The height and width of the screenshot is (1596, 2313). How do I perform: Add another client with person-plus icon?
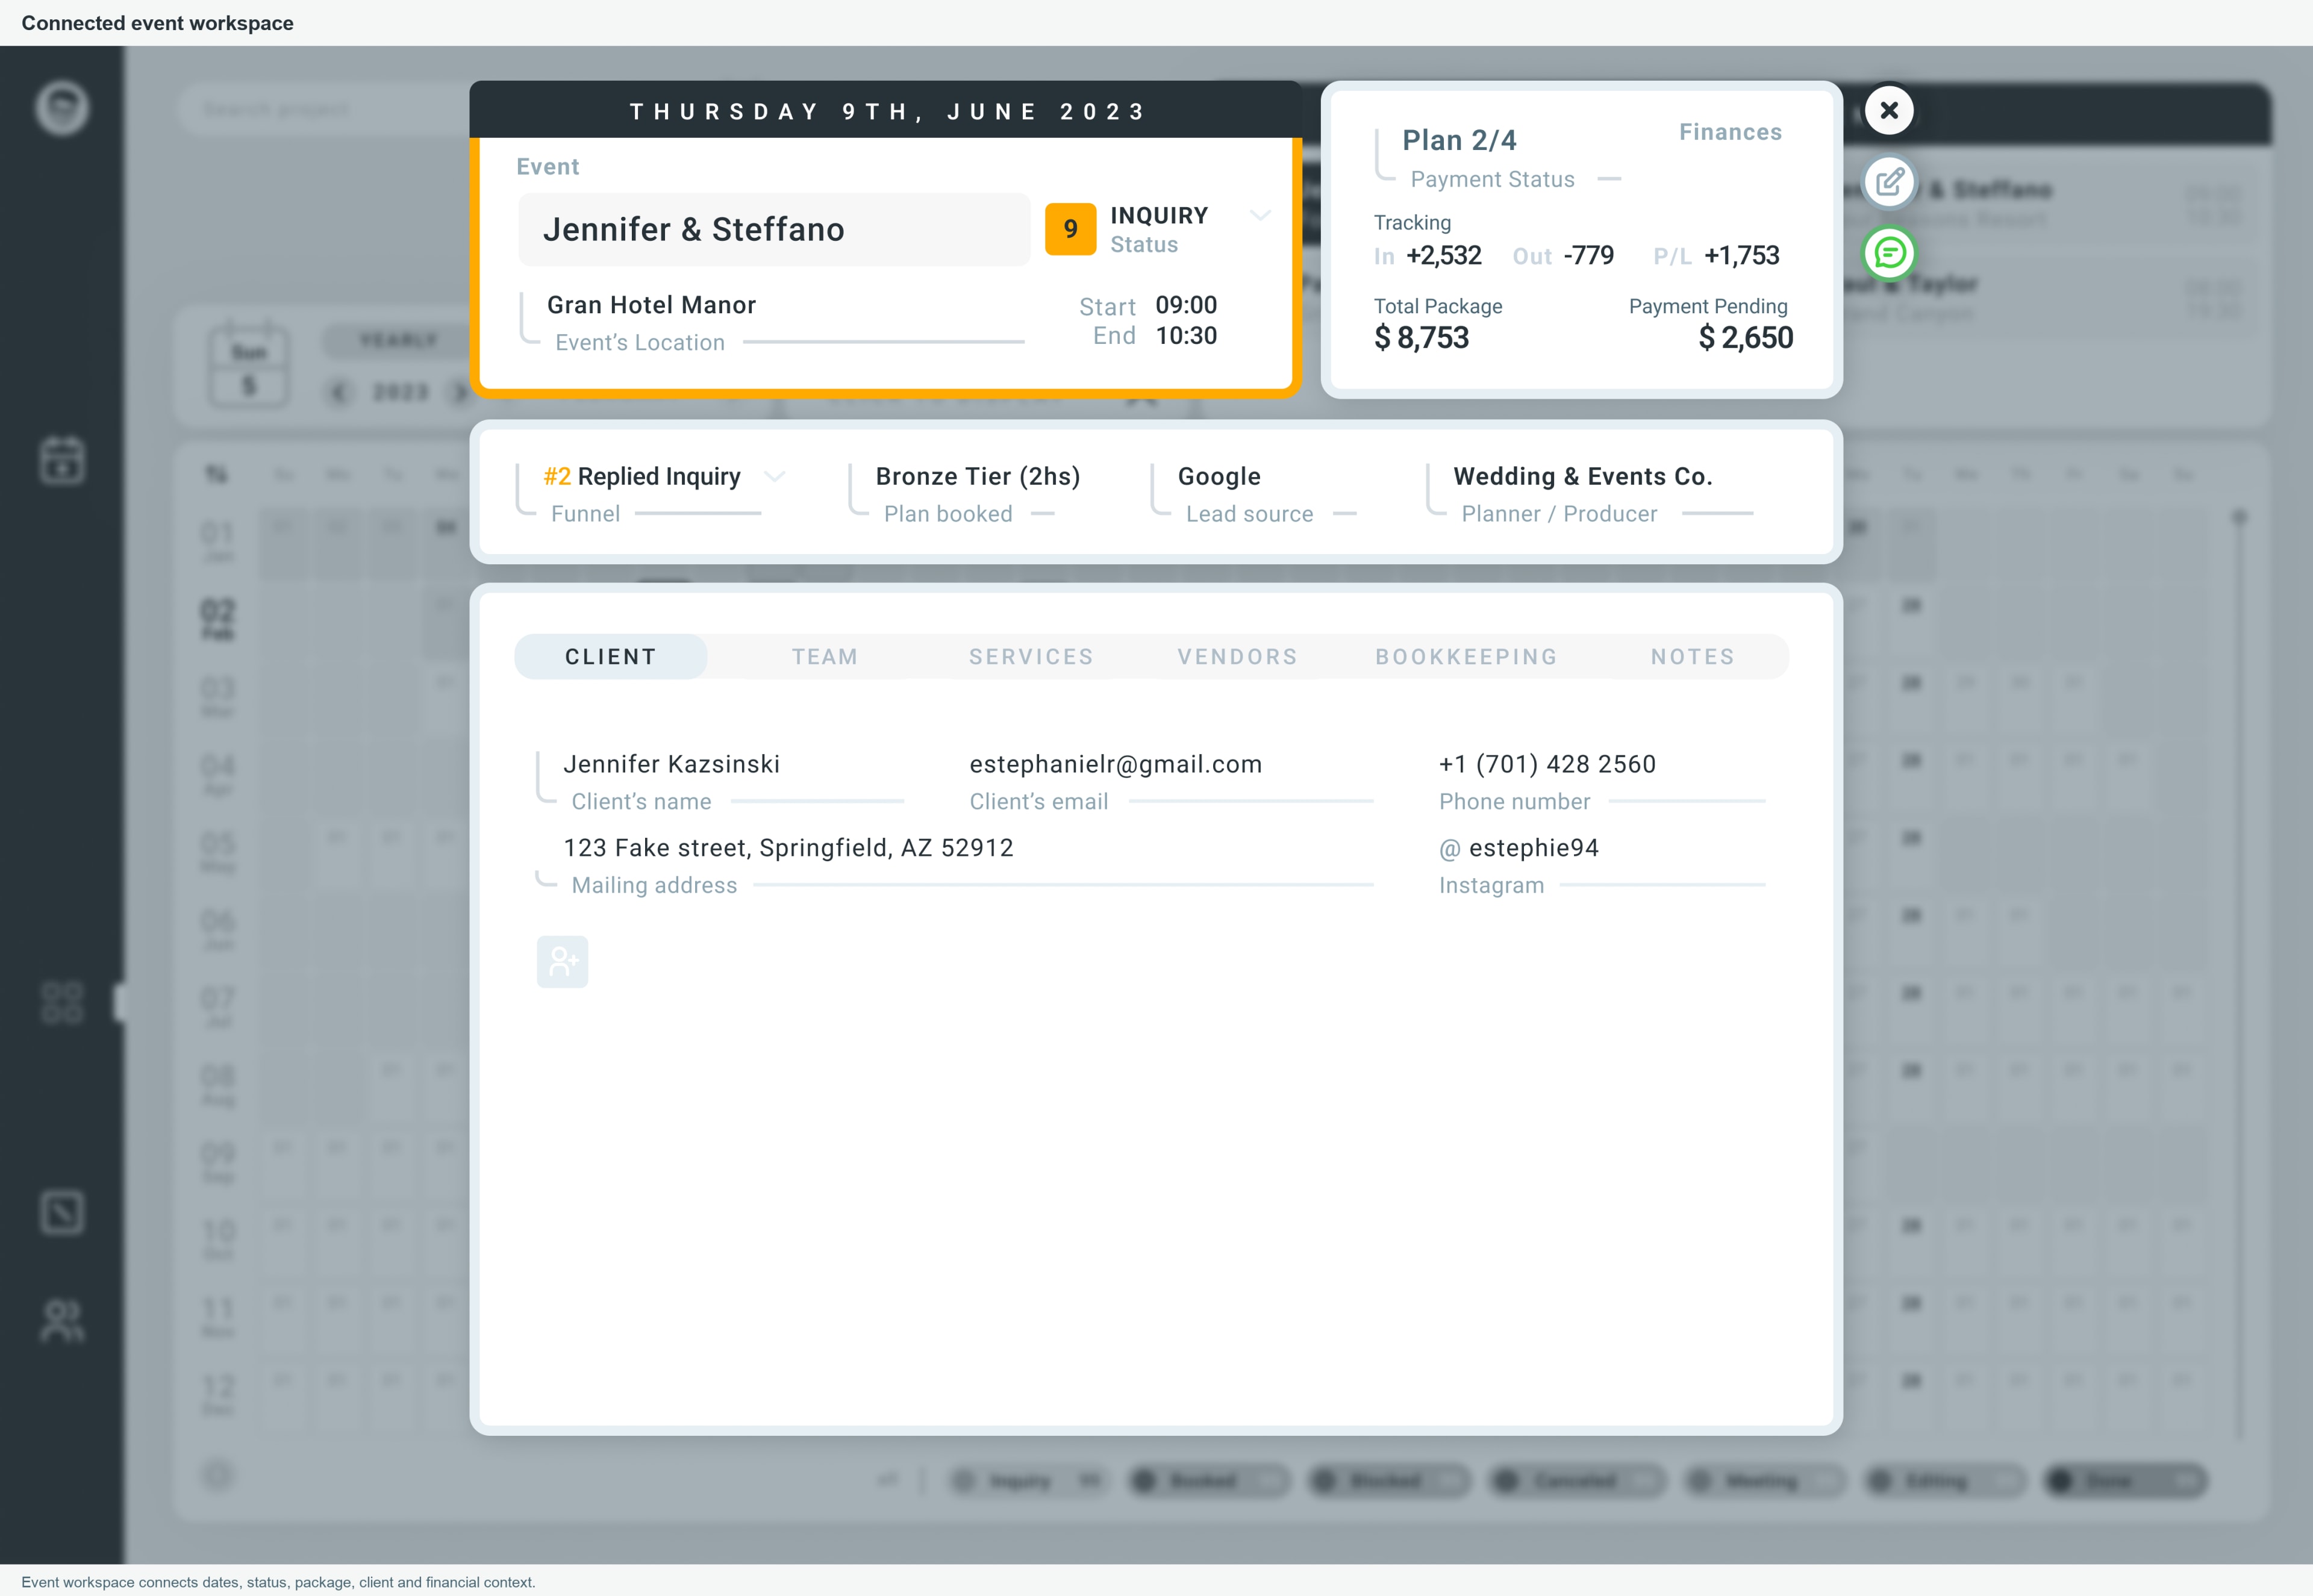pos(562,961)
